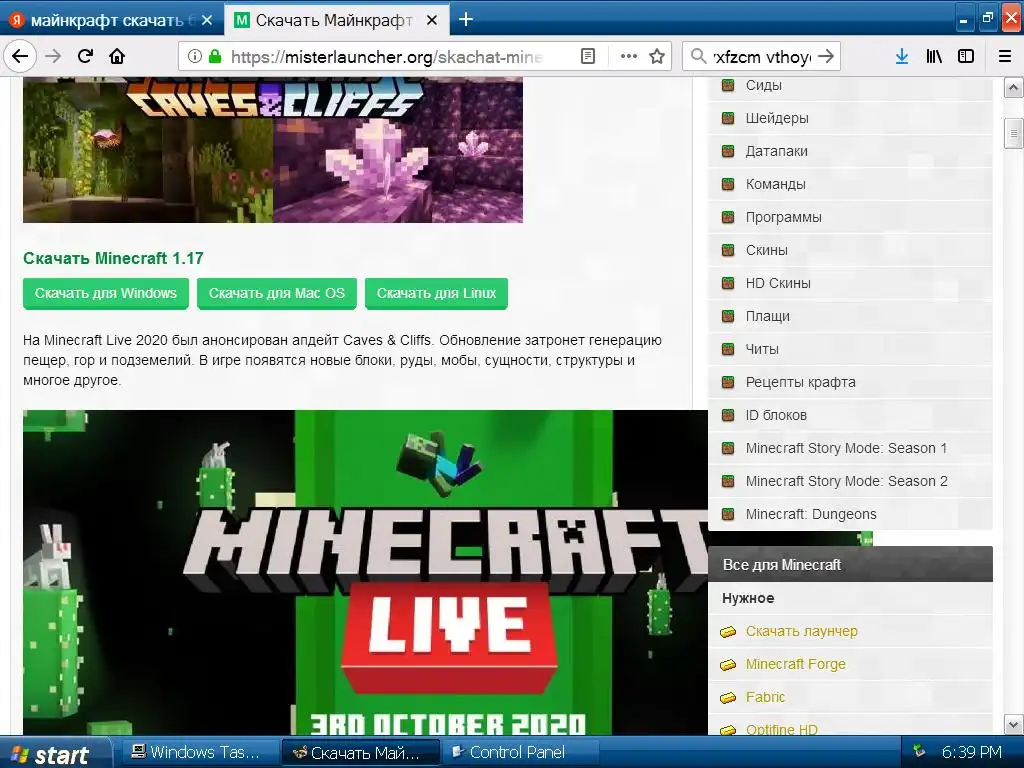Toggle reader view in the address bar
This screenshot has width=1024, height=768.
click(x=588, y=57)
